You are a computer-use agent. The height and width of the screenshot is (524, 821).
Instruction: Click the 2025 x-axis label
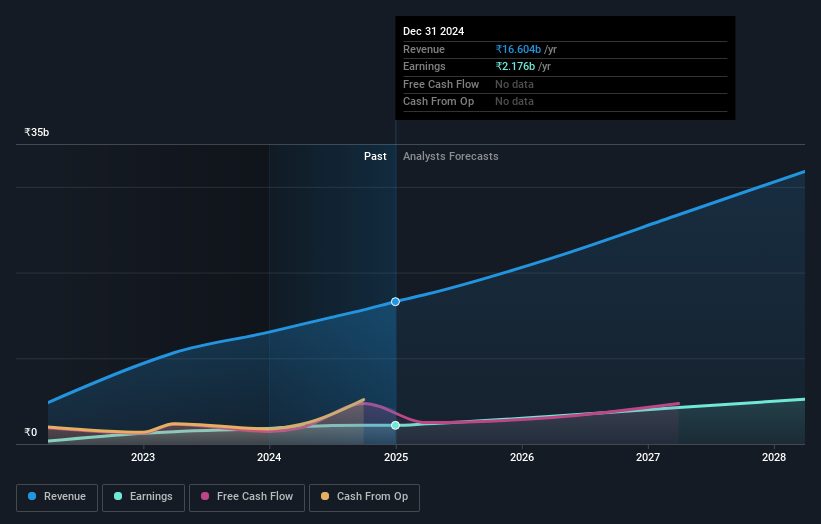(396, 457)
